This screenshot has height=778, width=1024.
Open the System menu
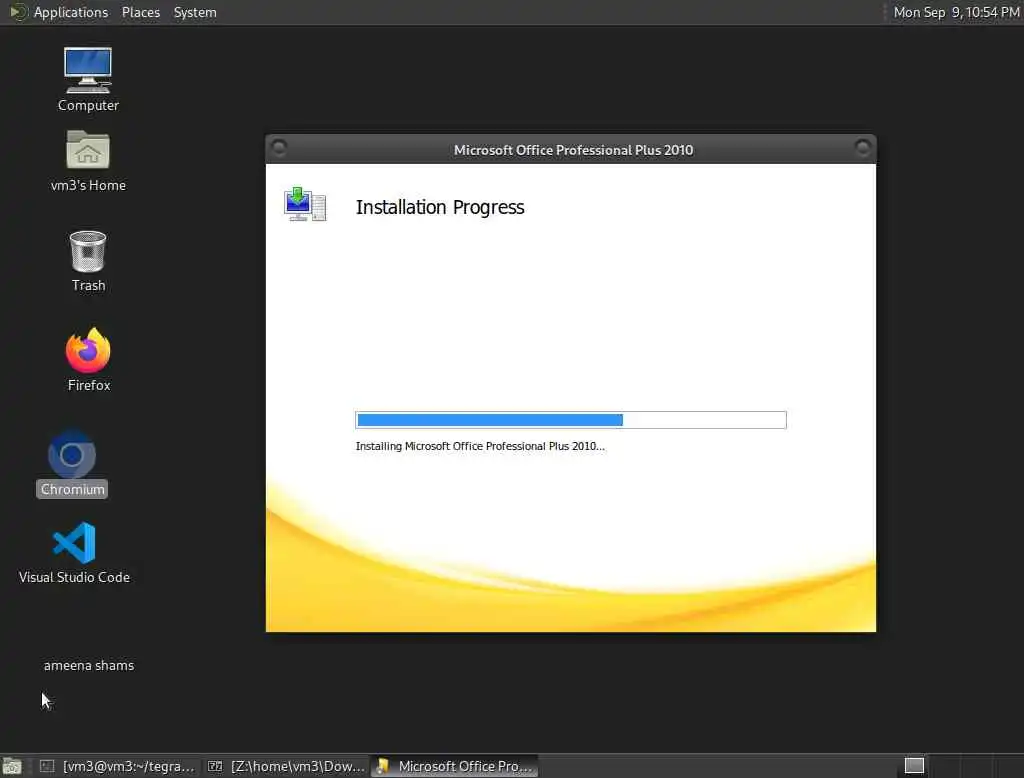pos(195,12)
